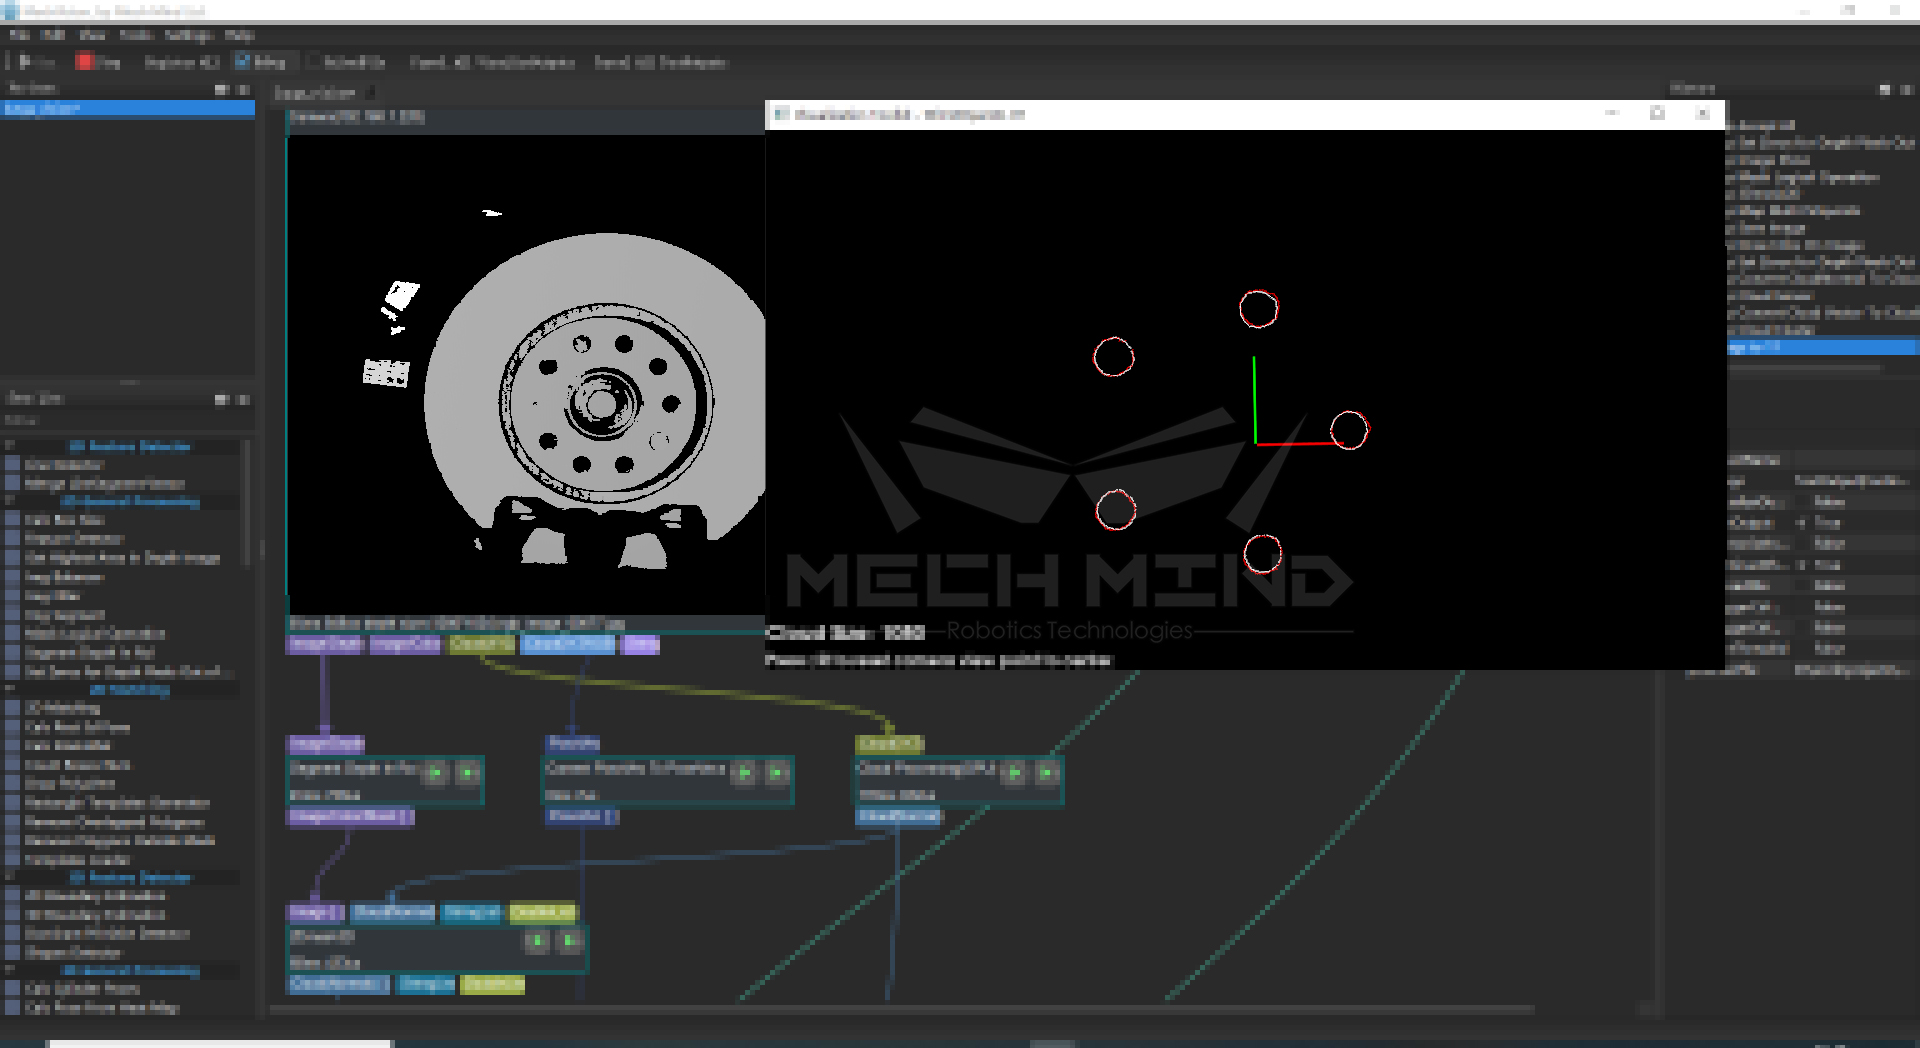Maximize the point cloud visualizer window
1920x1048 pixels.
click(x=1657, y=114)
